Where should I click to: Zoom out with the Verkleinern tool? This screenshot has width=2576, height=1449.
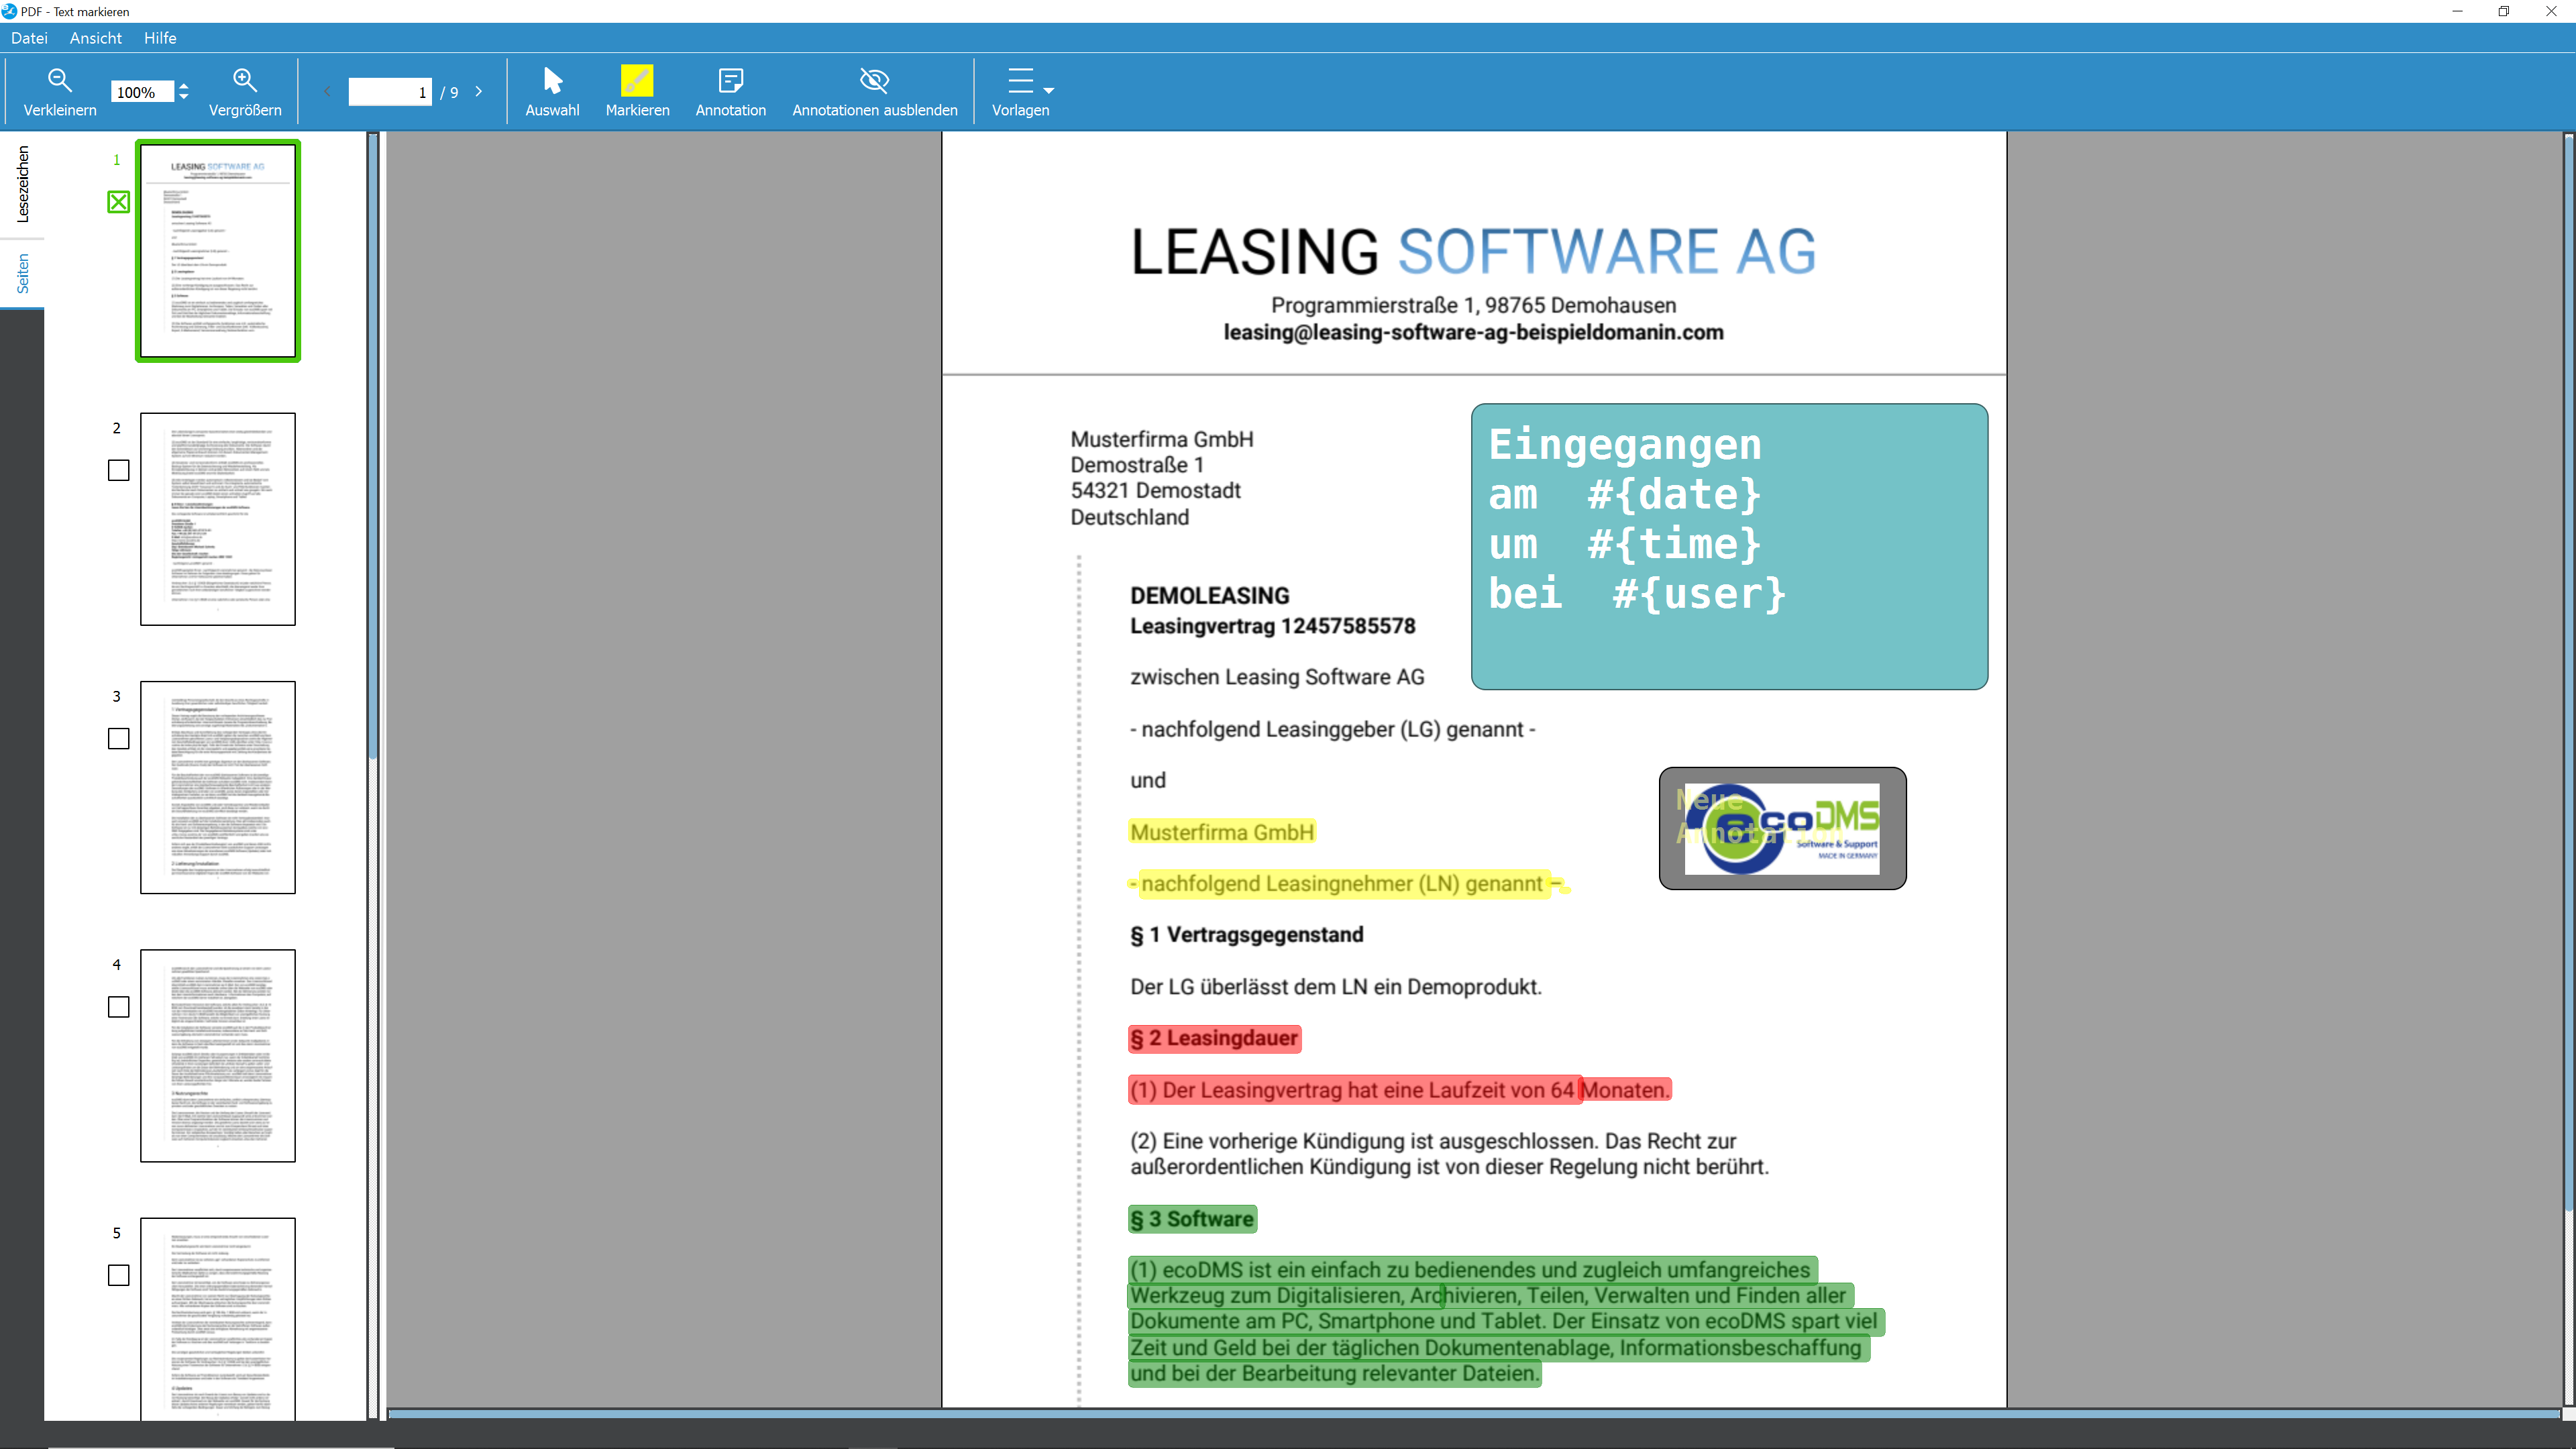click(x=60, y=92)
